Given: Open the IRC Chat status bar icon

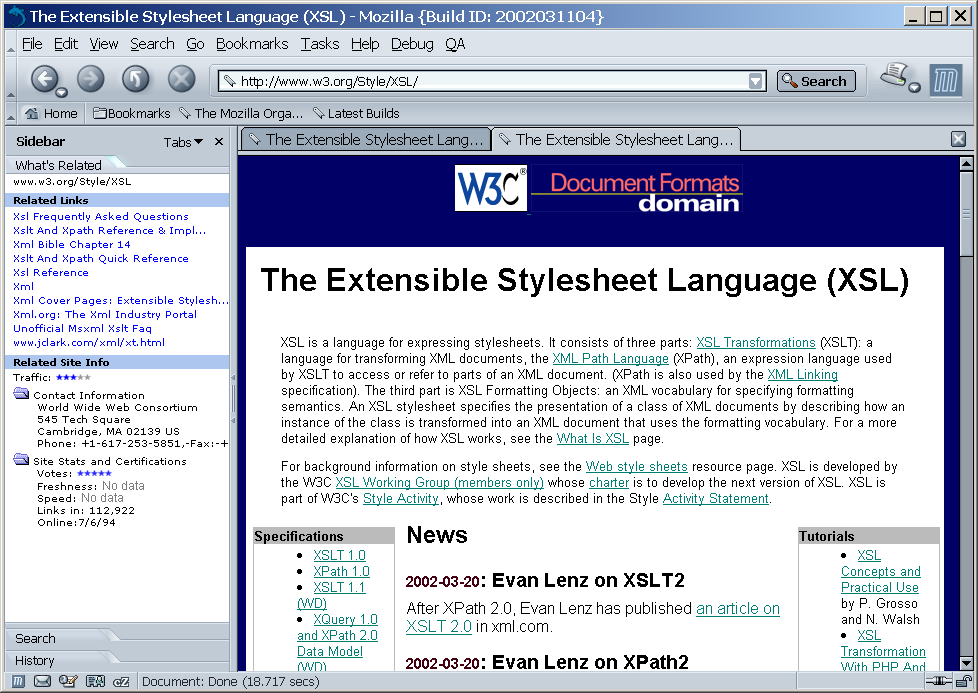Looking at the screenshot, I should [x=122, y=681].
